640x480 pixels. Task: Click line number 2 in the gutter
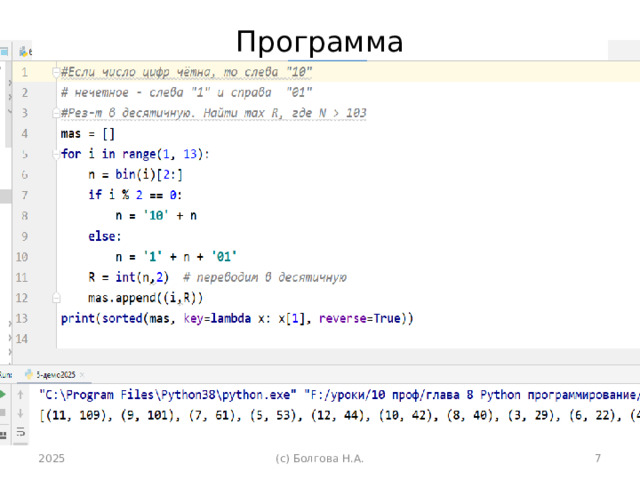(x=24, y=93)
